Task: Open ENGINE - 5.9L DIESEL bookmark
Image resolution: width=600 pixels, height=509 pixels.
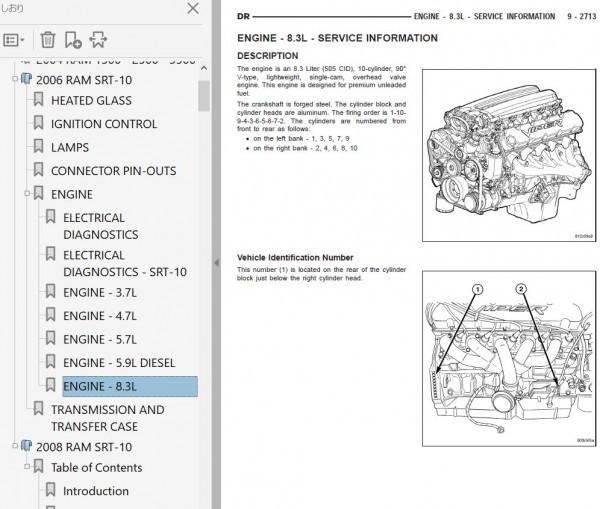Action: click(119, 363)
